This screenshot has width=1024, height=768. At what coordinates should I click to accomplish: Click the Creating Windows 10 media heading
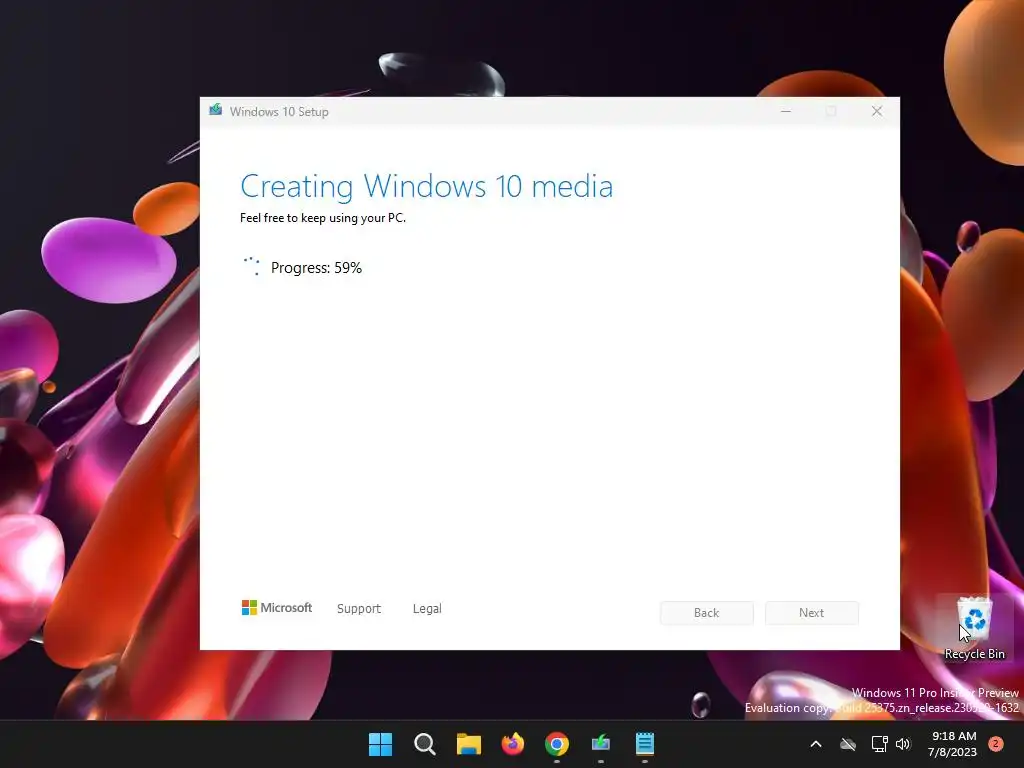pos(426,186)
